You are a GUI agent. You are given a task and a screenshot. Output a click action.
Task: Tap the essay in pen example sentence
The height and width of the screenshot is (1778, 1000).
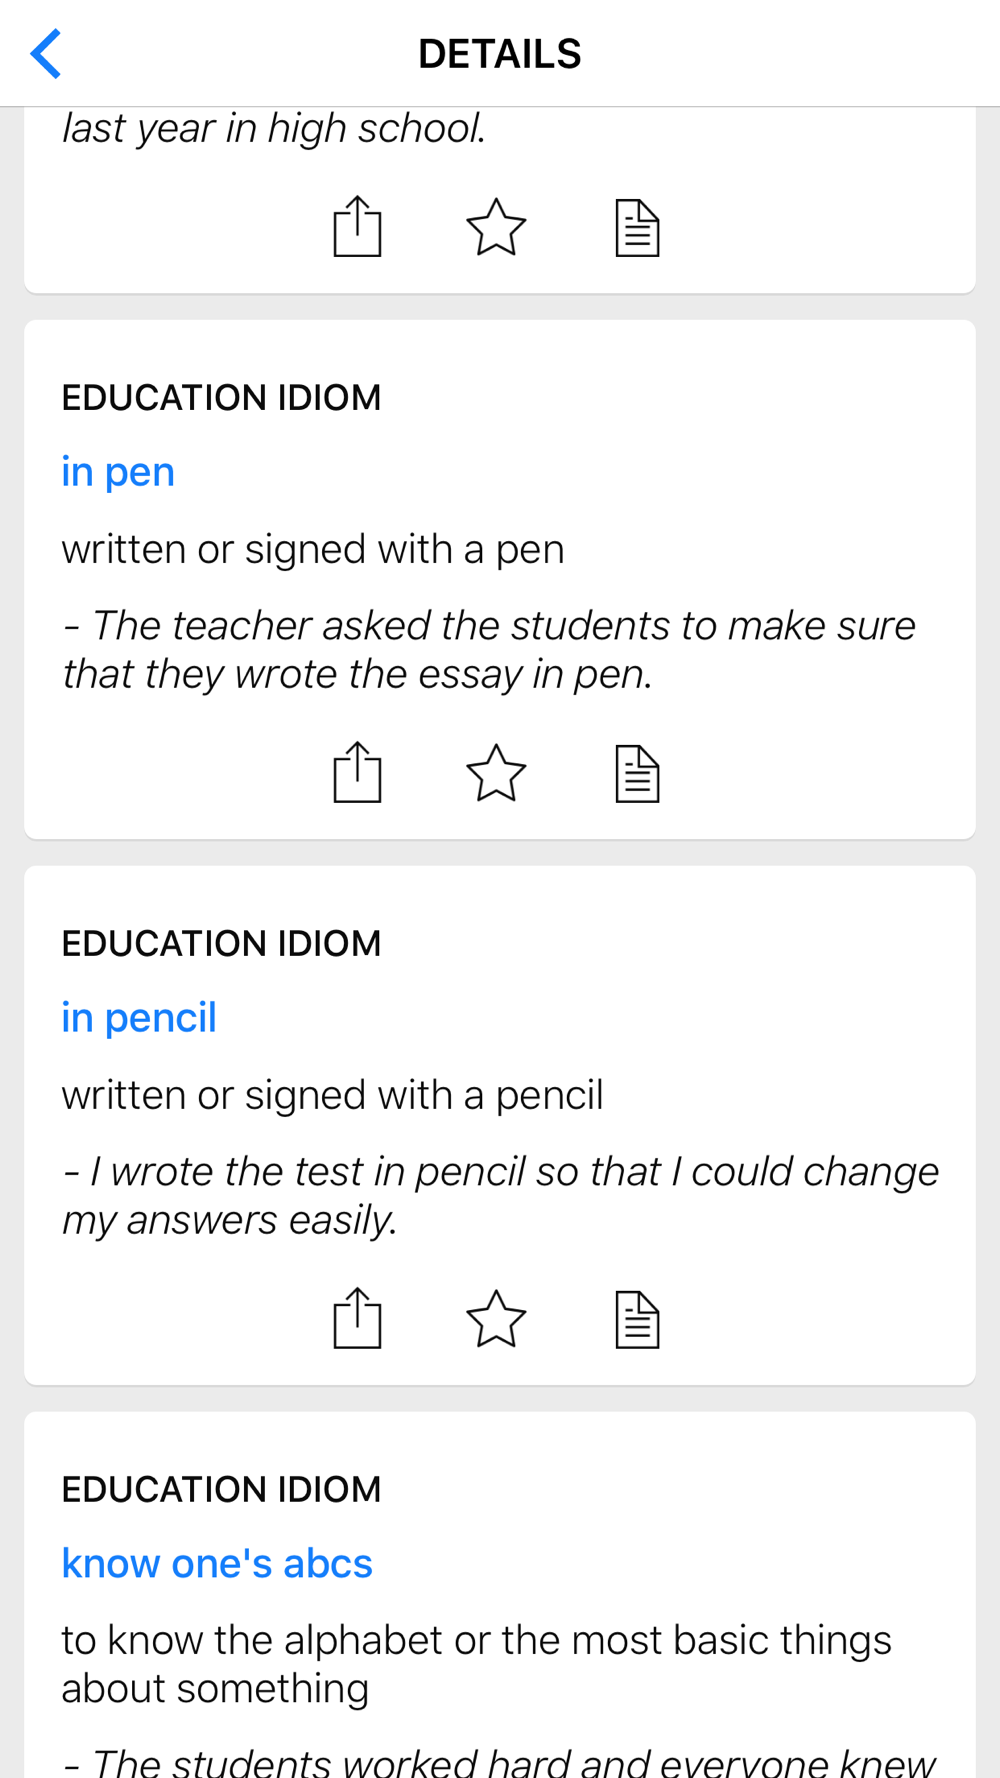click(x=489, y=650)
